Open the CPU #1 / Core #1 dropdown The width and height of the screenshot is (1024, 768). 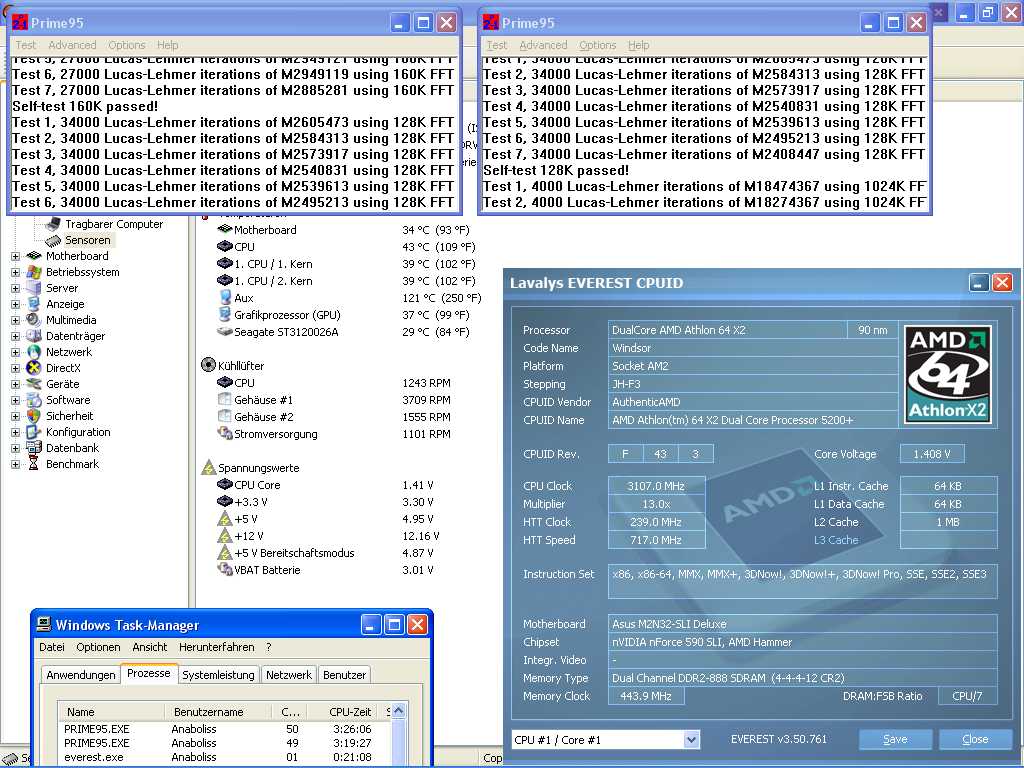coord(692,740)
